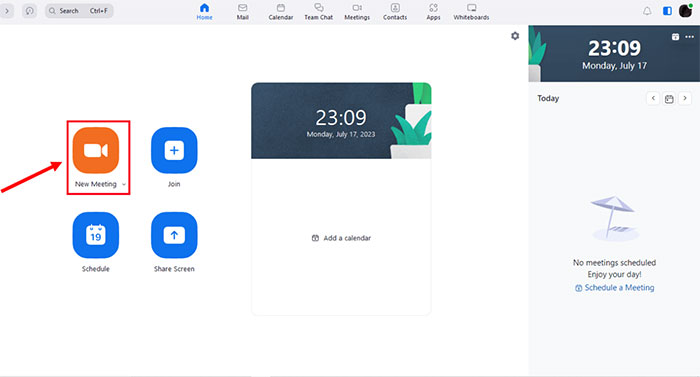Open the date picker icon beside Today
Image resolution: width=700 pixels, height=377 pixels.
(x=669, y=99)
